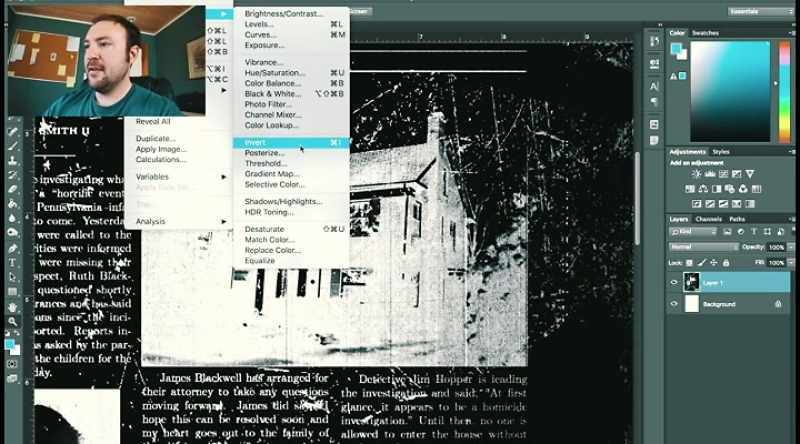Switch to the Styles tab

point(720,152)
